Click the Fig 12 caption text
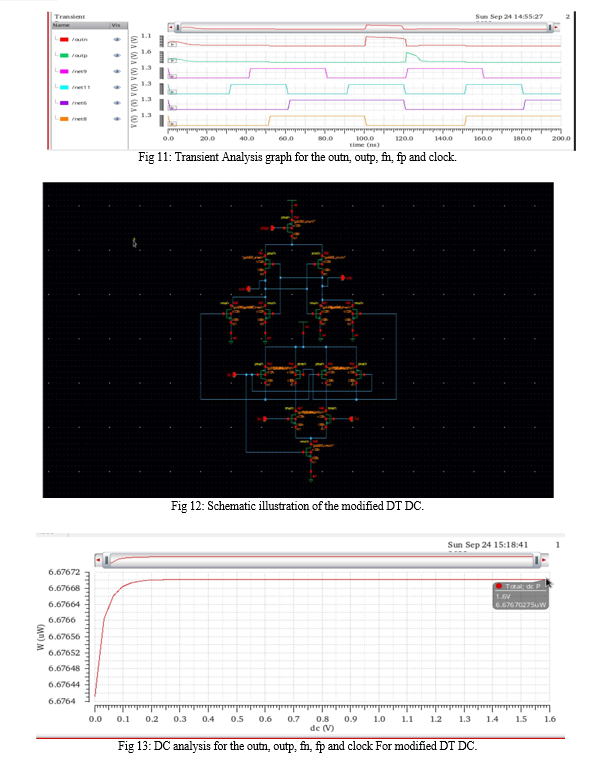The height and width of the screenshot is (761, 602). click(297, 506)
